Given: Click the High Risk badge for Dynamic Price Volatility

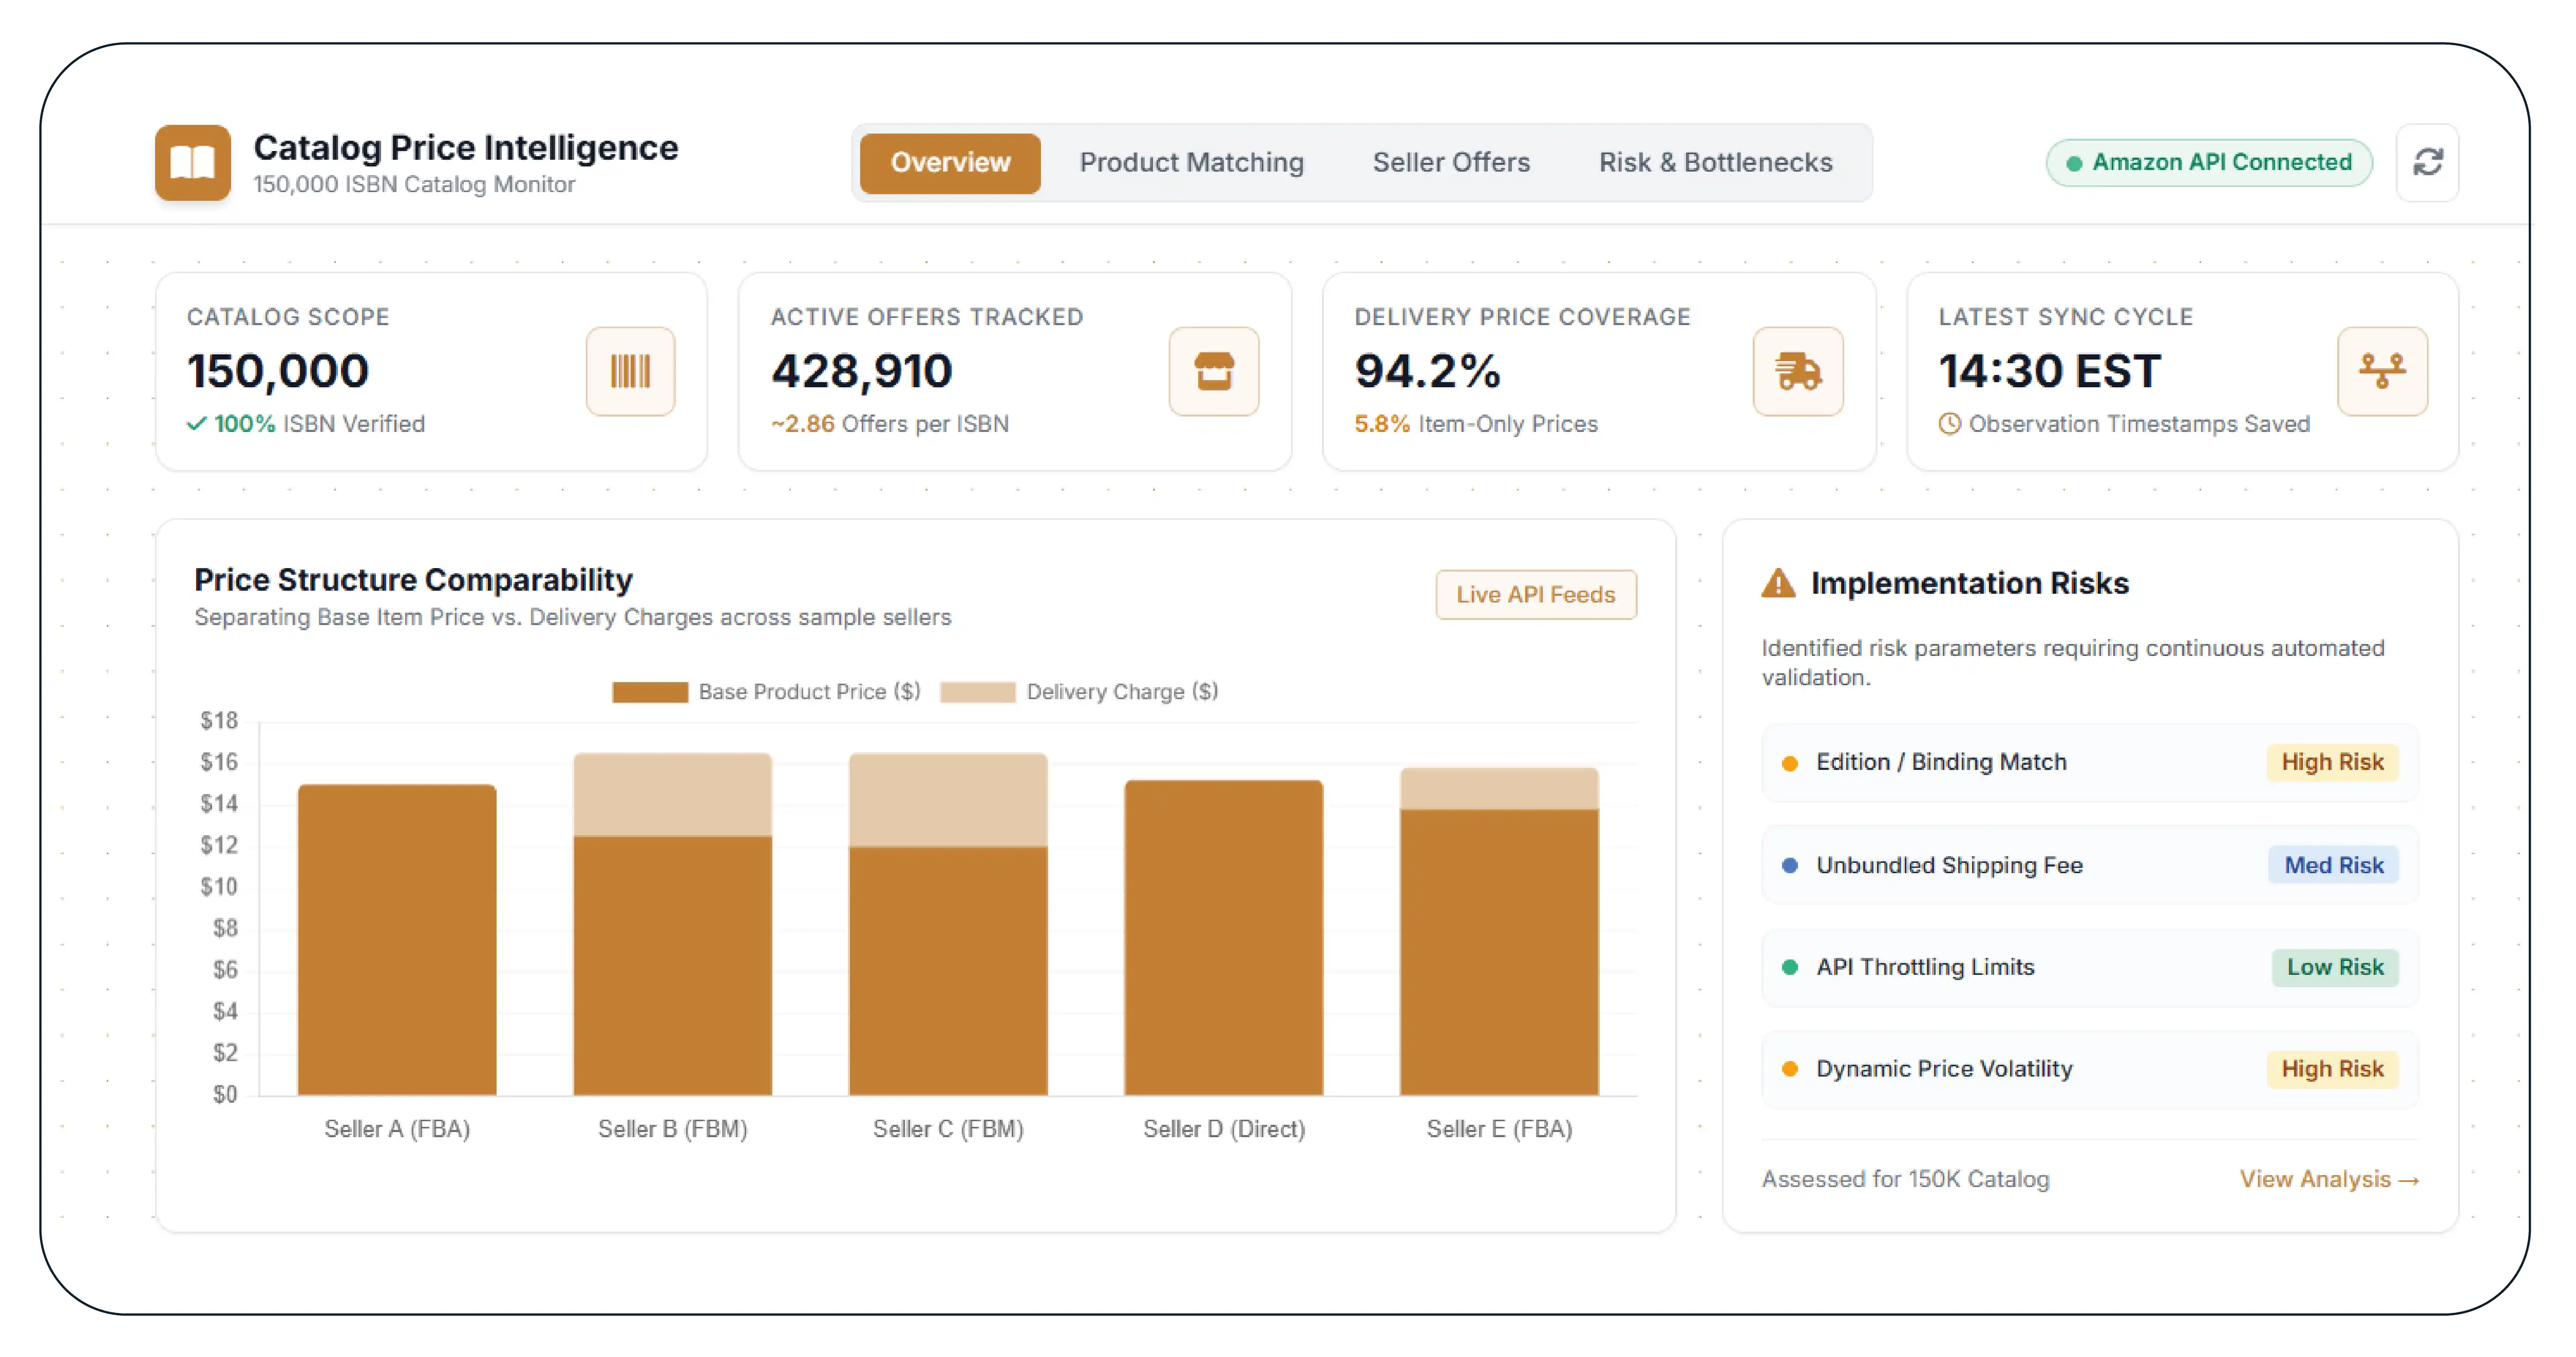Looking at the screenshot, I should [x=2332, y=1070].
